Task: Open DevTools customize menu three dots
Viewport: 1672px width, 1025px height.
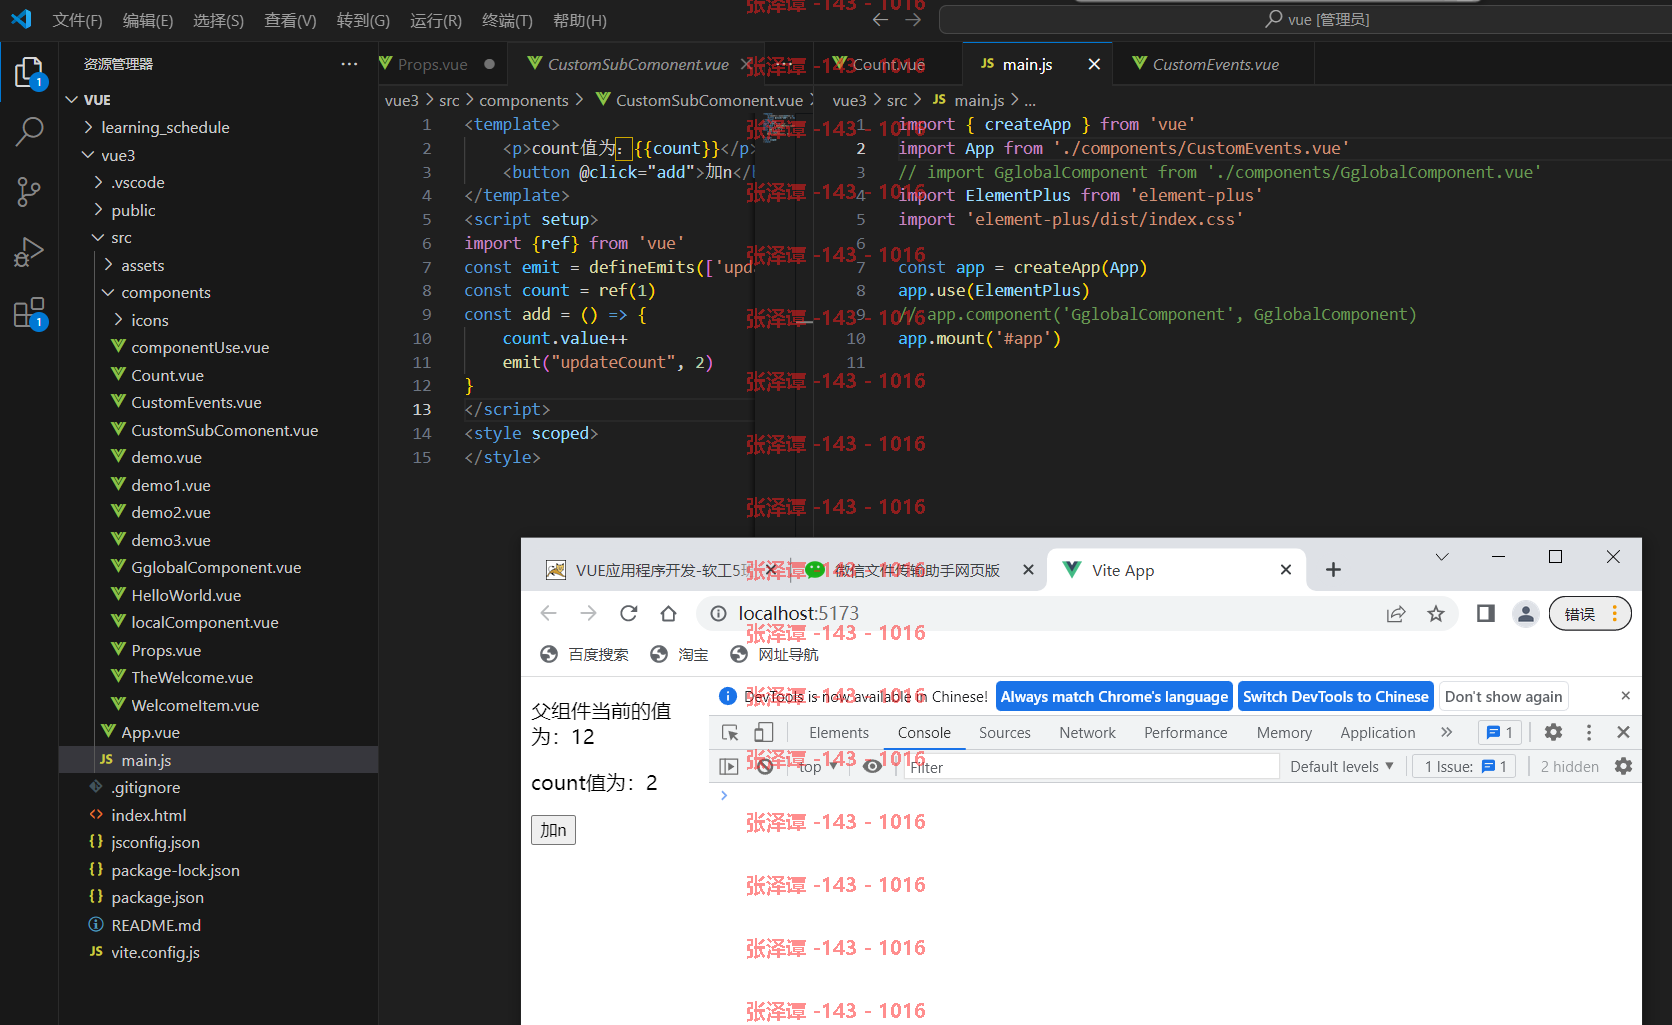Action: [x=1588, y=732]
